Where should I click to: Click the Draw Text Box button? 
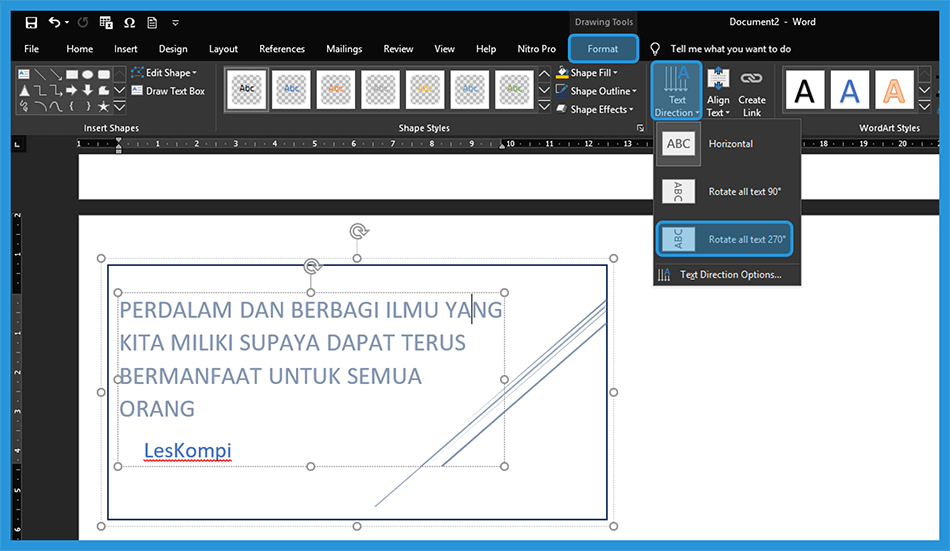pos(168,91)
